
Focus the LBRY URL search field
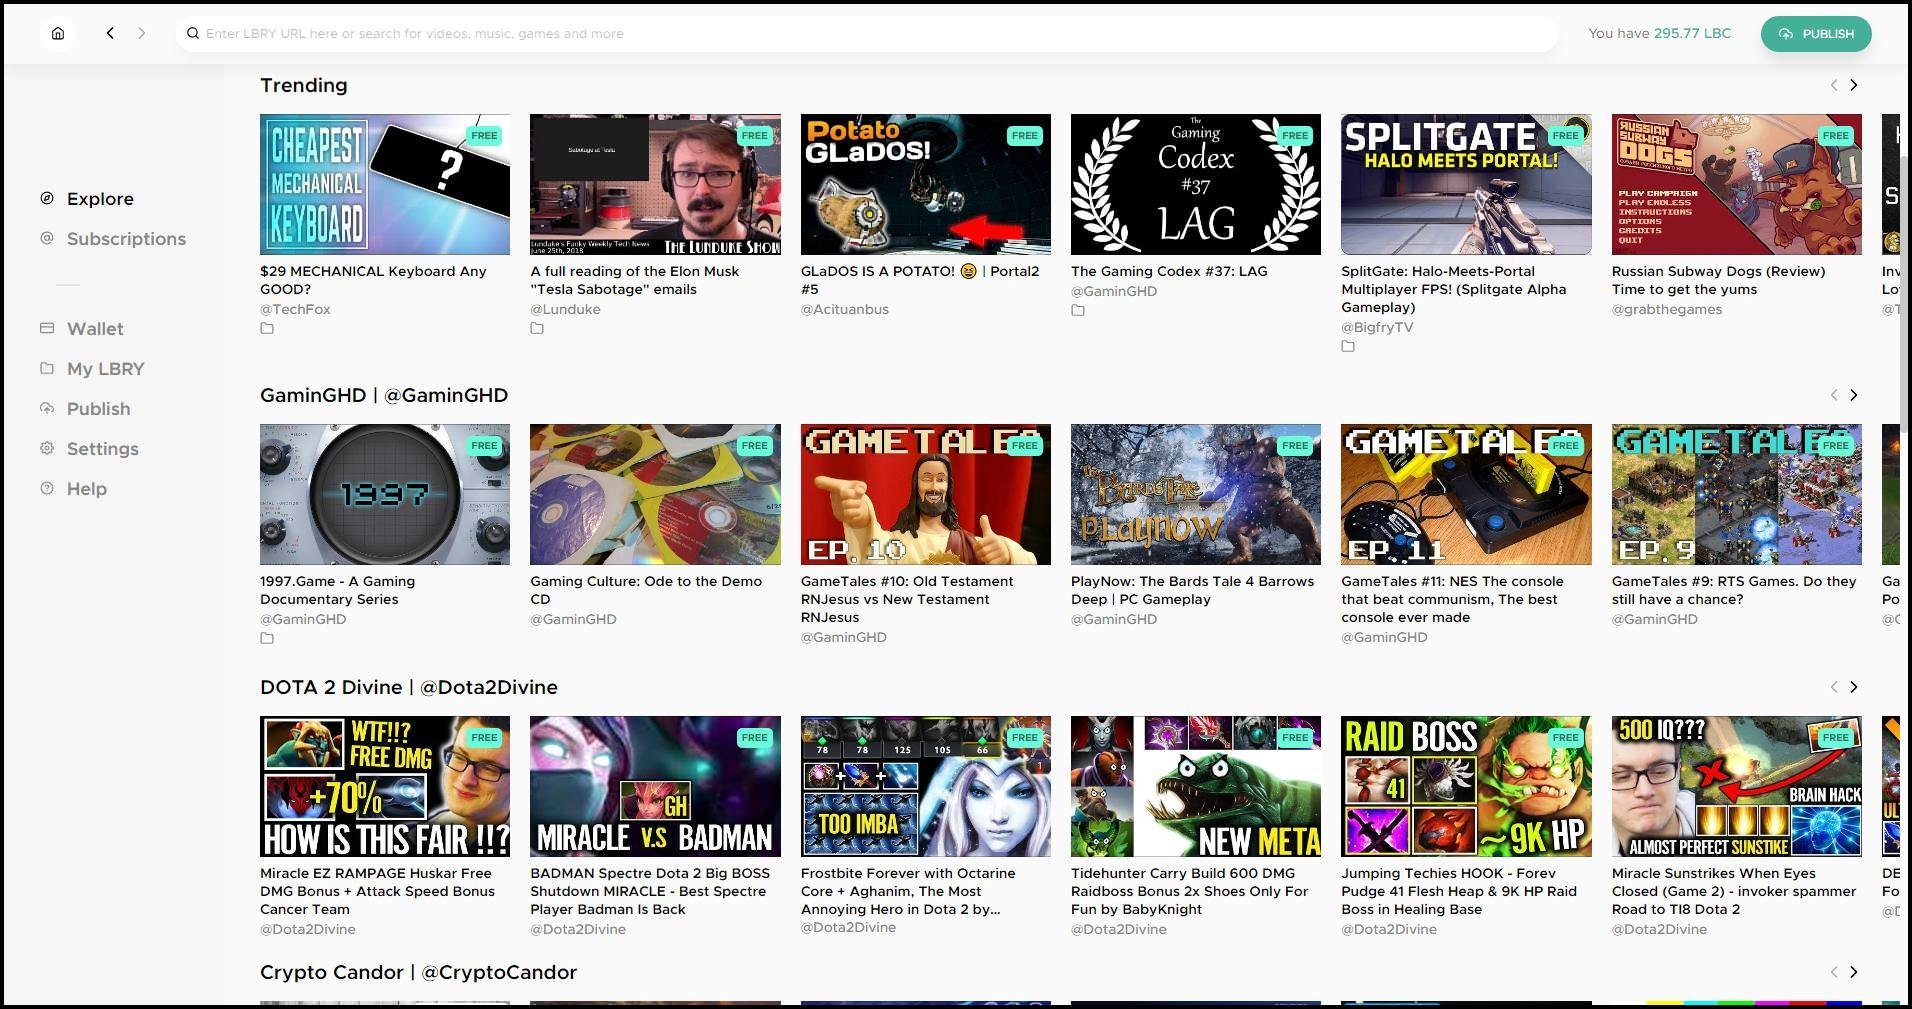coord(866,33)
